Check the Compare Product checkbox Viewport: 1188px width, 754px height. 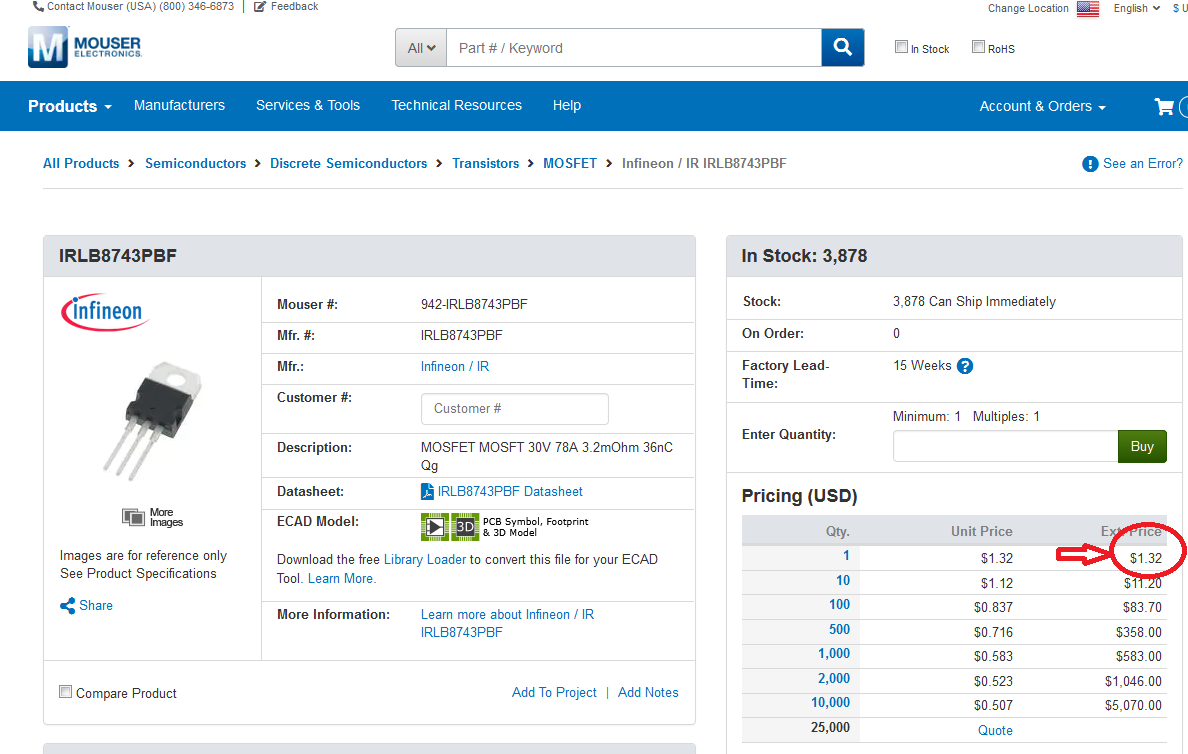[66, 692]
